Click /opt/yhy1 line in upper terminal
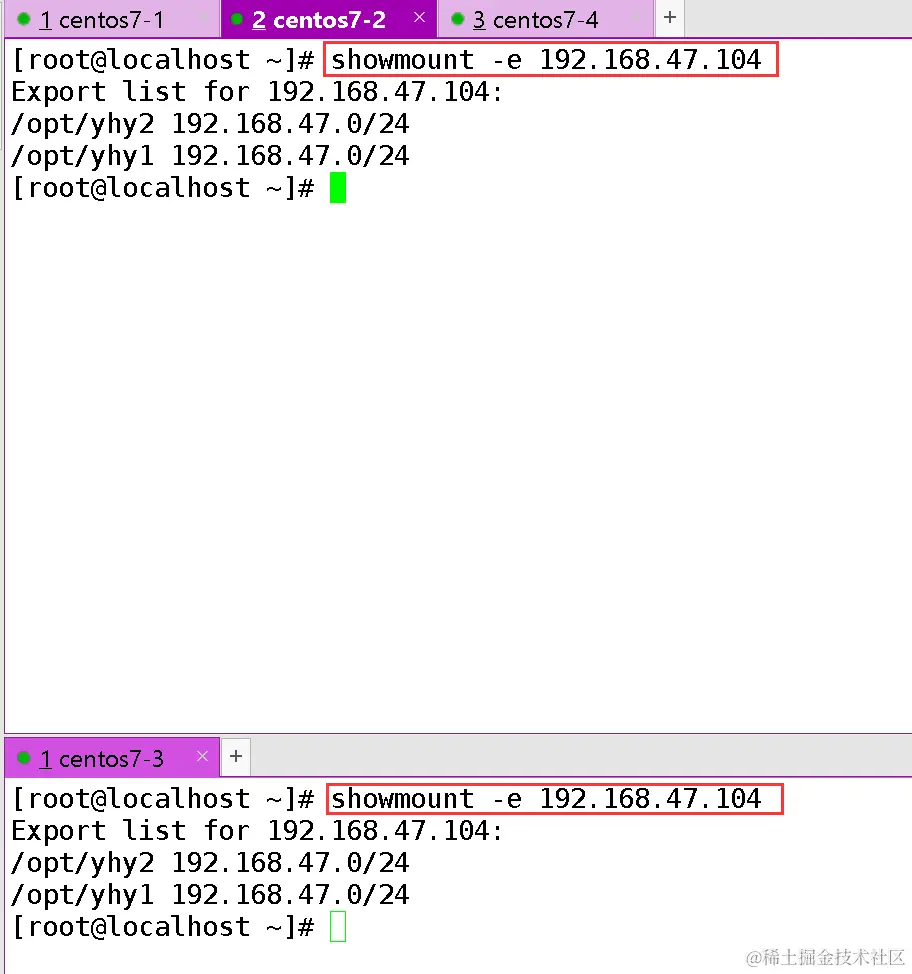Screen dimensions: 912x974 [210, 156]
